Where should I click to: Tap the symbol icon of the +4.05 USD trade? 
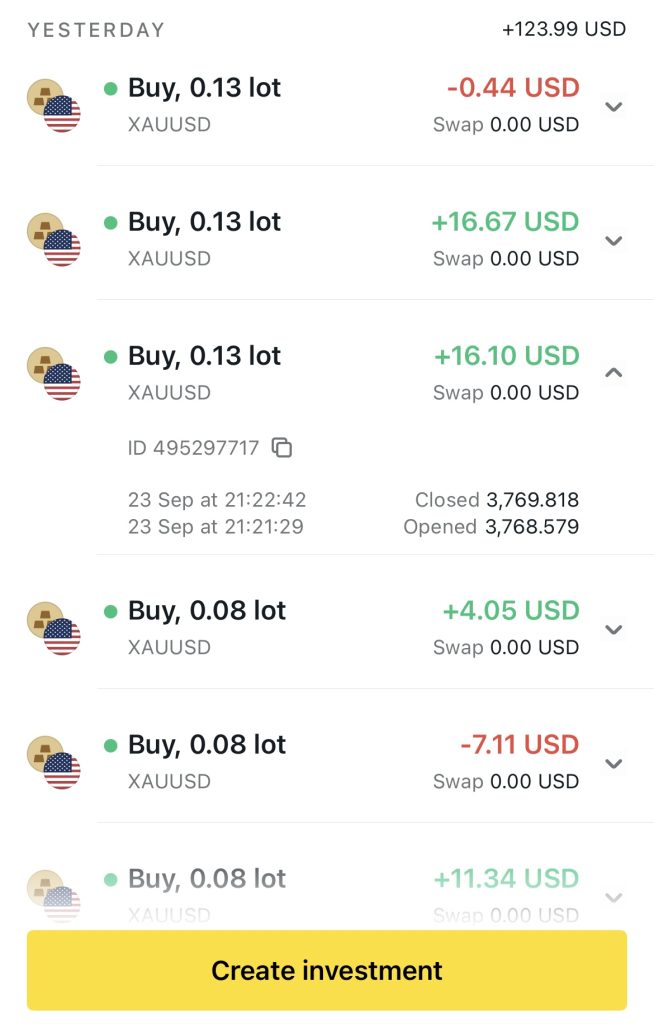53,628
